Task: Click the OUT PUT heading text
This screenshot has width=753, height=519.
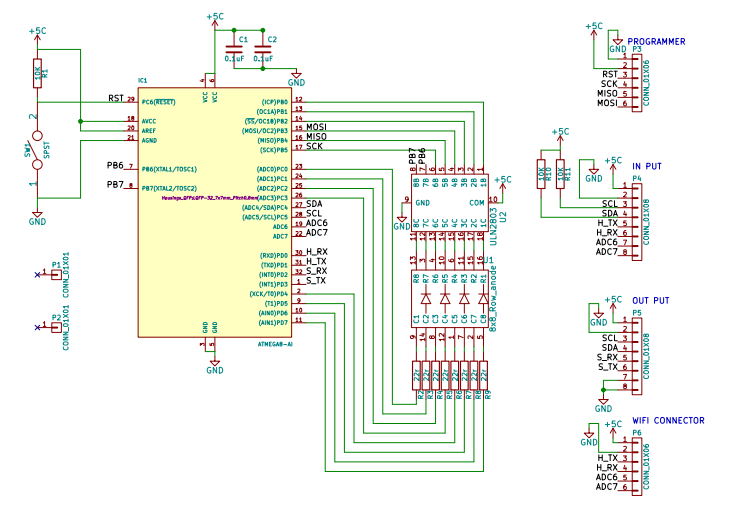Action: click(651, 301)
